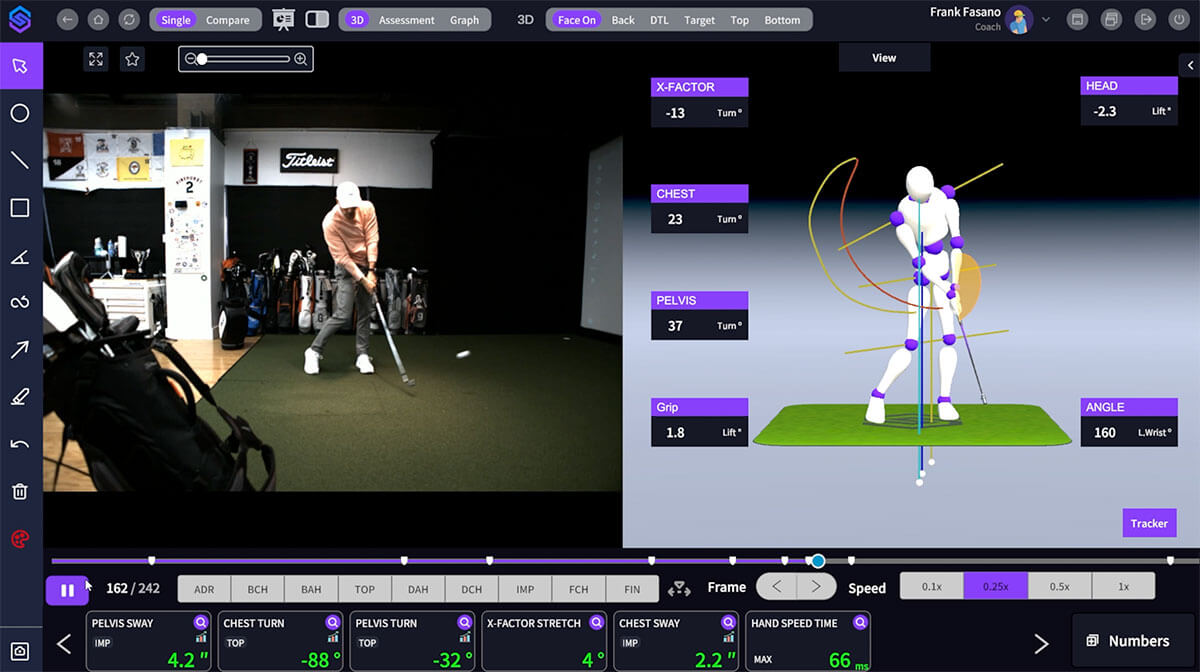Open the Graph view tab
This screenshot has width=1200, height=672.
pos(464,18)
